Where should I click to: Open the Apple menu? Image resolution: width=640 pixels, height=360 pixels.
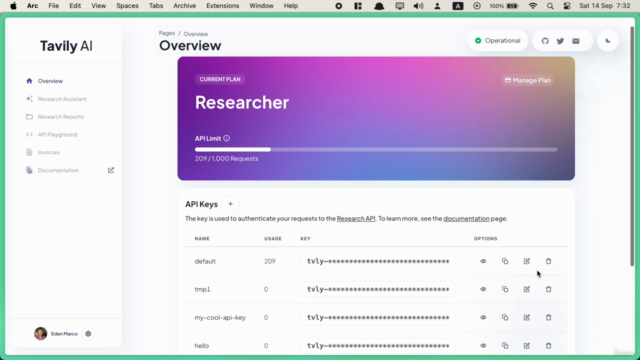(x=13, y=6)
